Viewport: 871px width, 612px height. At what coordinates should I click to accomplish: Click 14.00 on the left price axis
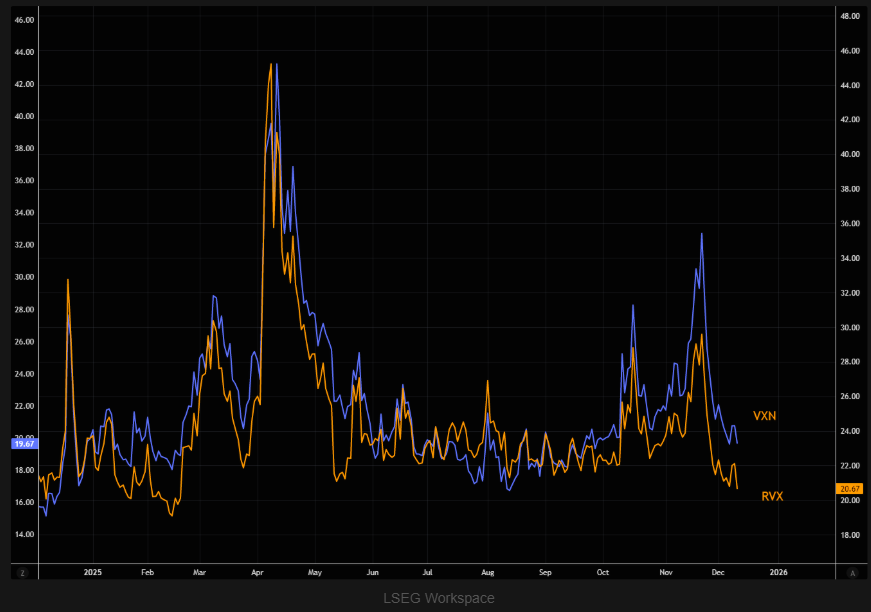point(22,534)
